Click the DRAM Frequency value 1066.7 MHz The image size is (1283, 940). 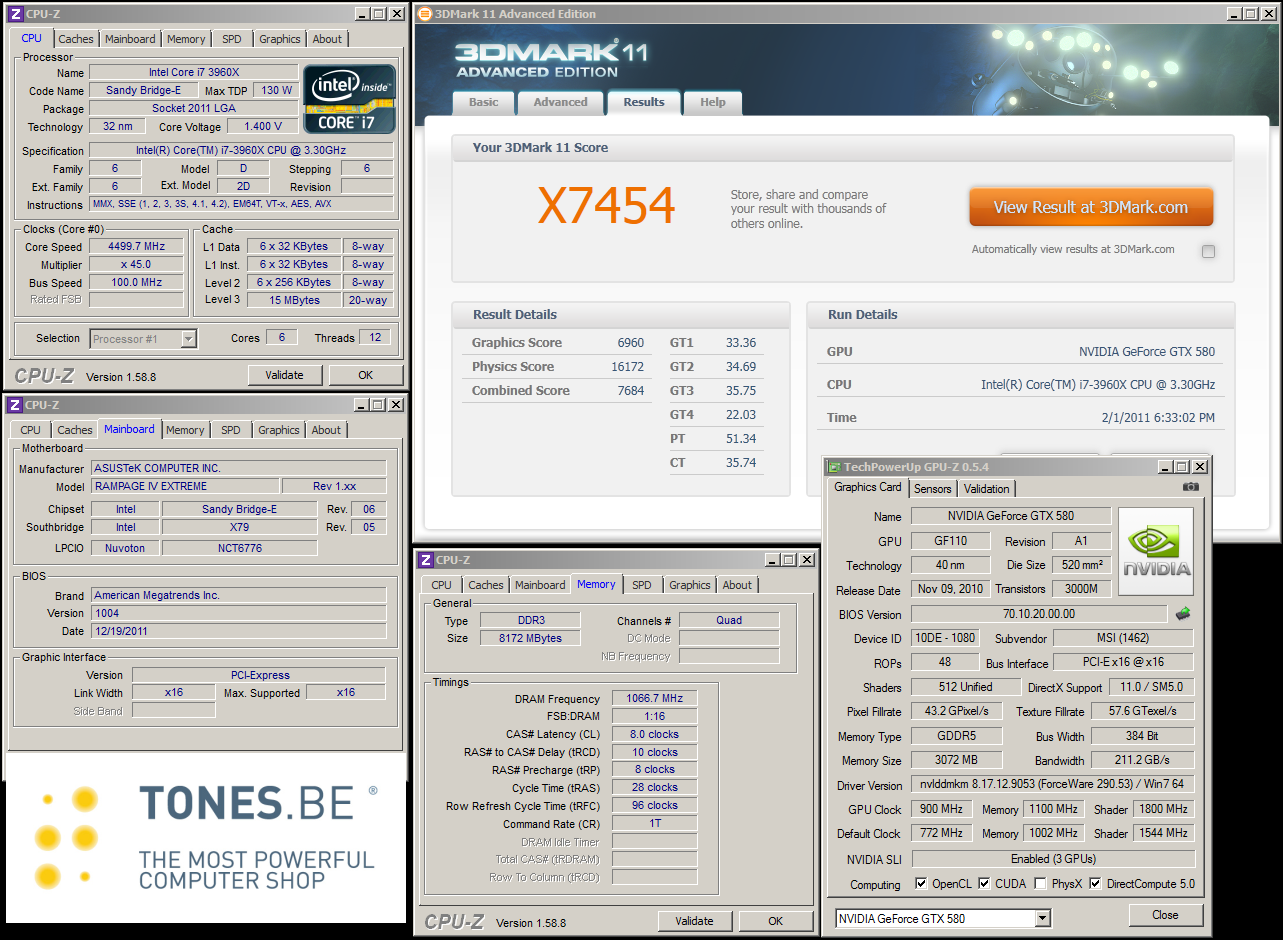(655, 699)
